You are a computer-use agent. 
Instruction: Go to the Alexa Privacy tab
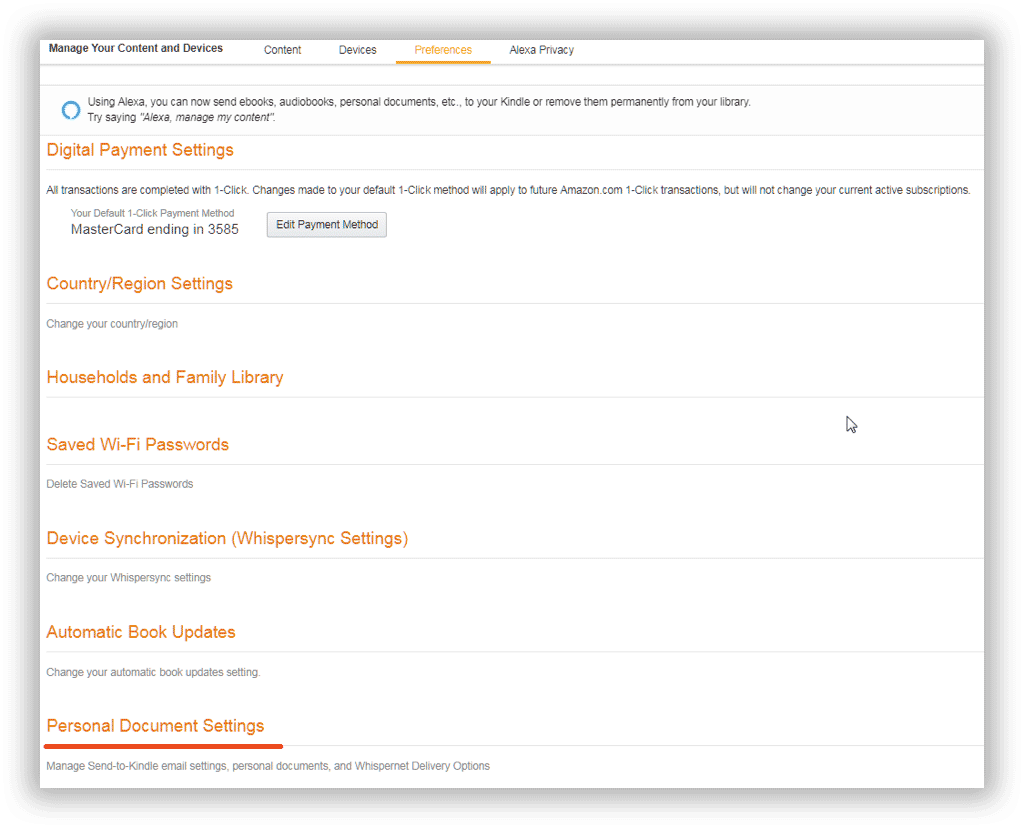541,50
